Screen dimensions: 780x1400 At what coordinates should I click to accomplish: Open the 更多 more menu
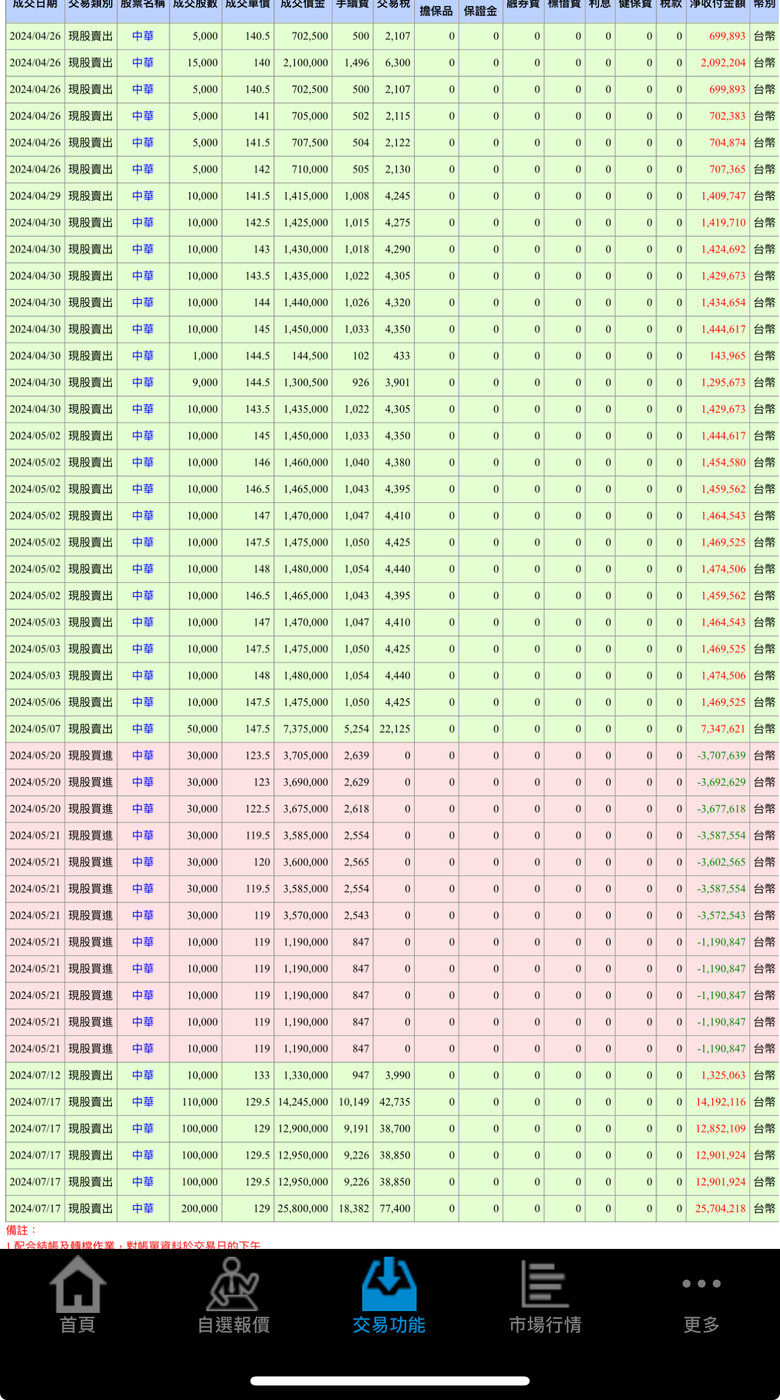coord(701,1305)
